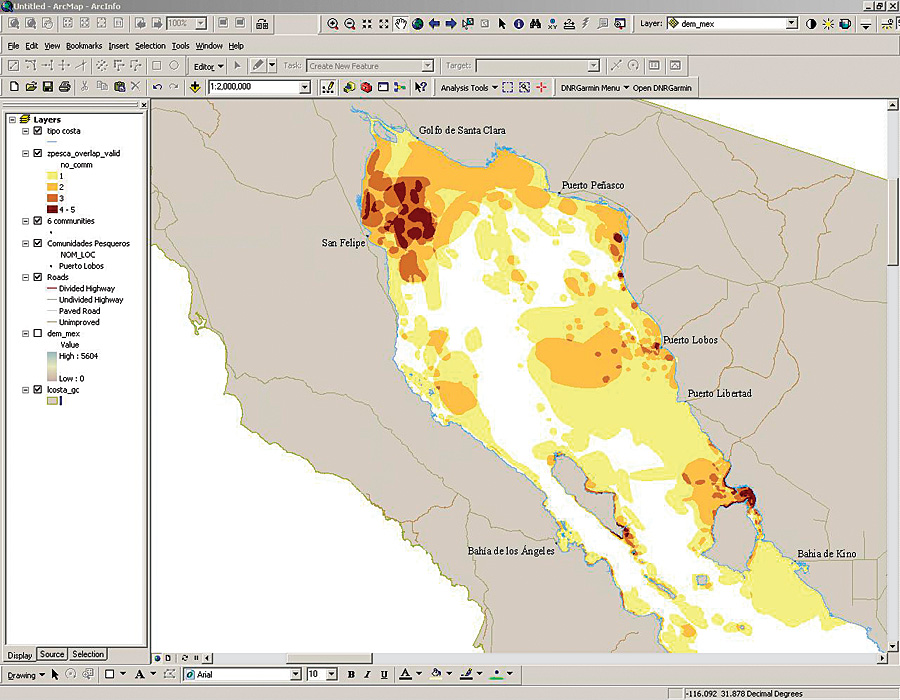
Task: Toggle the Roads layer visibility
Action: (x=38, y=277)
